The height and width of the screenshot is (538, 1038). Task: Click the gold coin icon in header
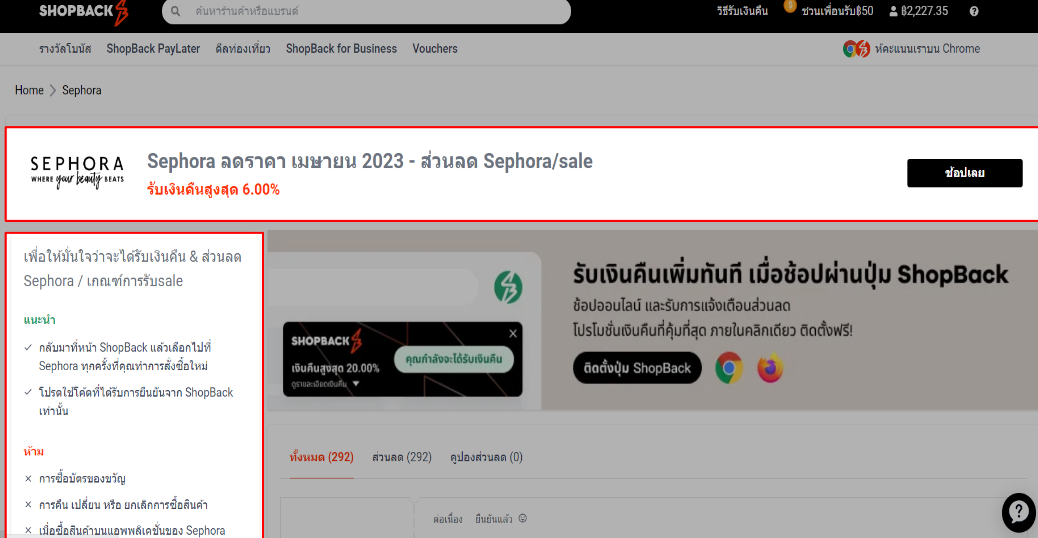click(x=790, y=6)
